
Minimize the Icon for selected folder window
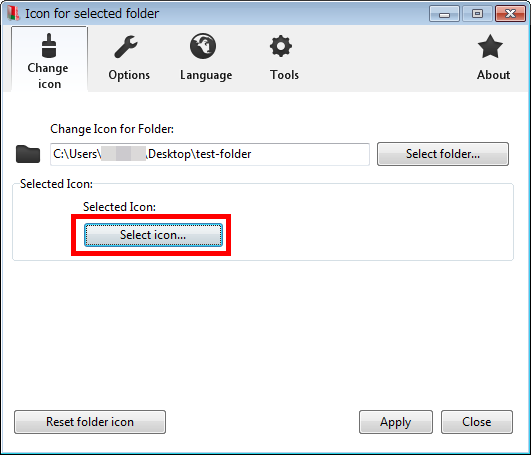tap(444, 14)
